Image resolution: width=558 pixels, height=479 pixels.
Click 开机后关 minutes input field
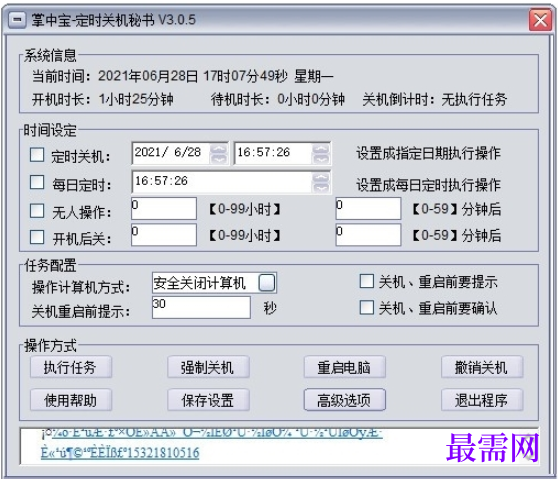tap(368, 235)
